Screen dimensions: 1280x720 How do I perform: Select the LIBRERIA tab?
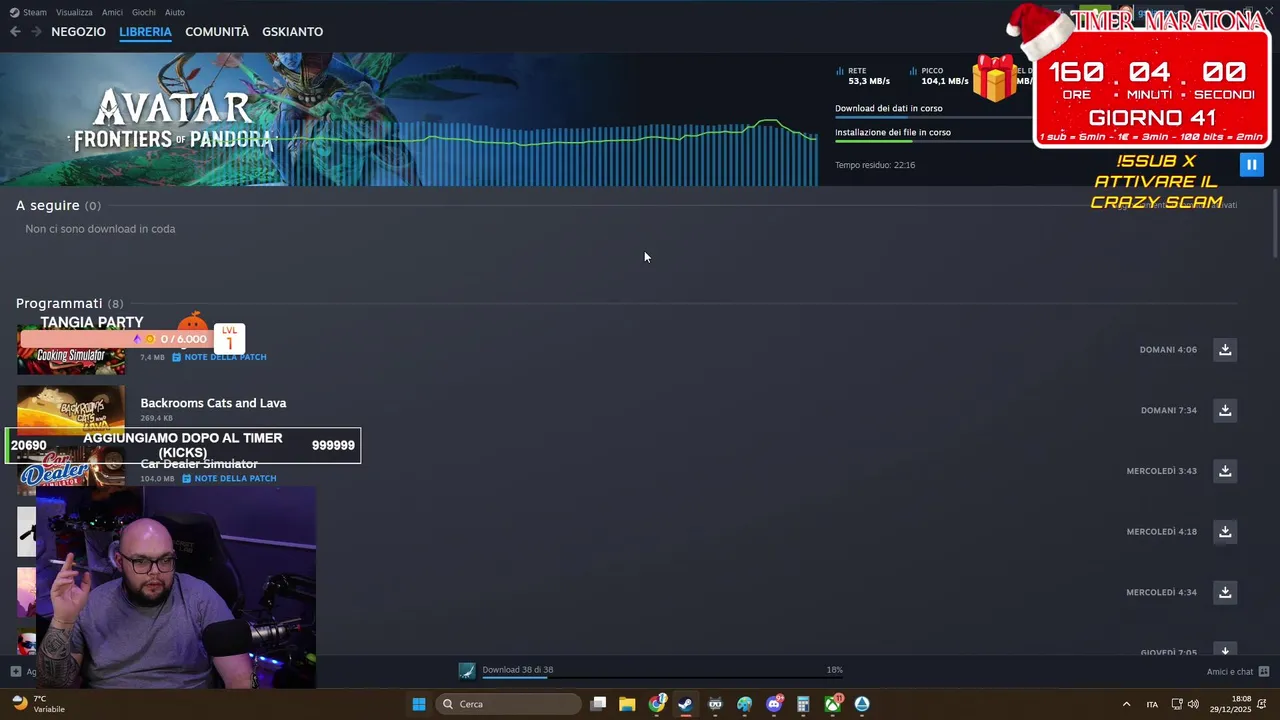(x=145, y=31)
